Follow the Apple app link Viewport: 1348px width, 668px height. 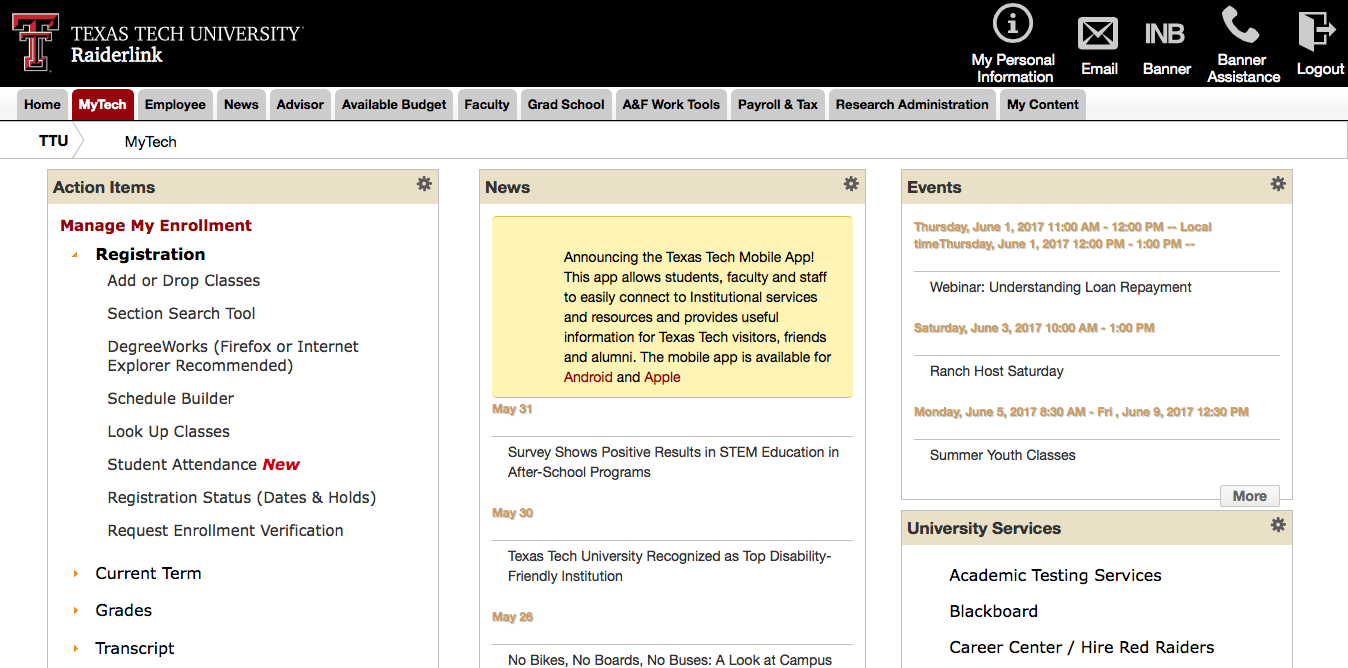point(662,377)
